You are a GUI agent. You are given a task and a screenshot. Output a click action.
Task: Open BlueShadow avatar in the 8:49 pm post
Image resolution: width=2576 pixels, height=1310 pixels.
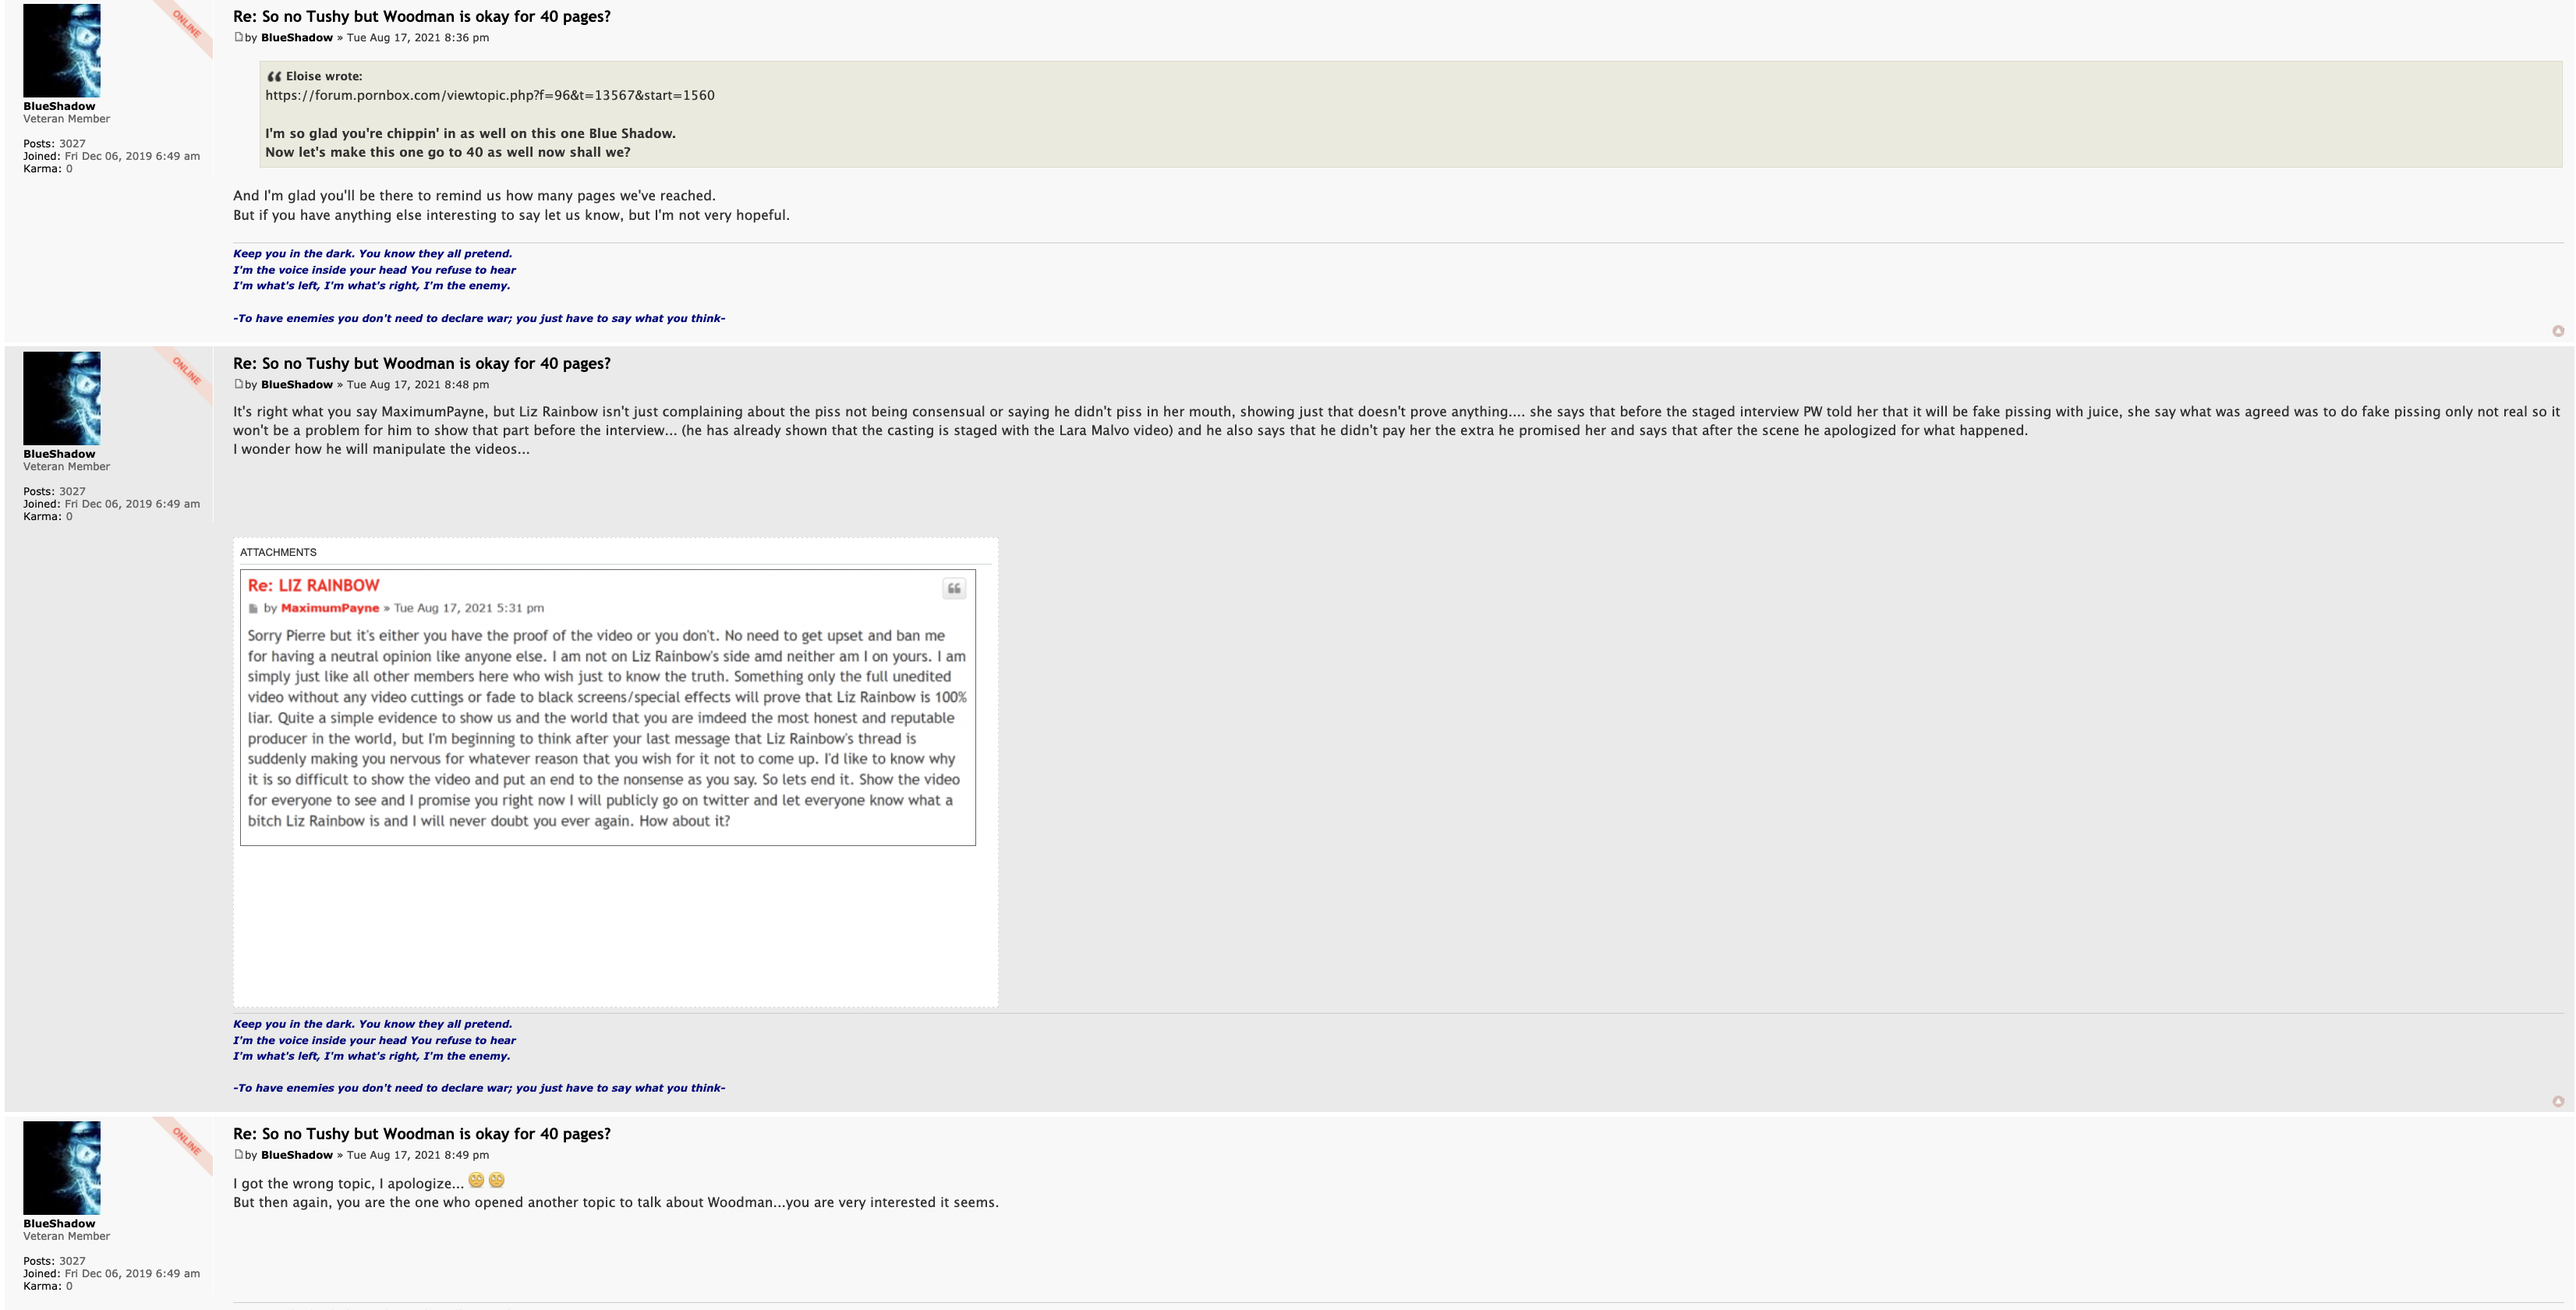[x=62, y=1167]
